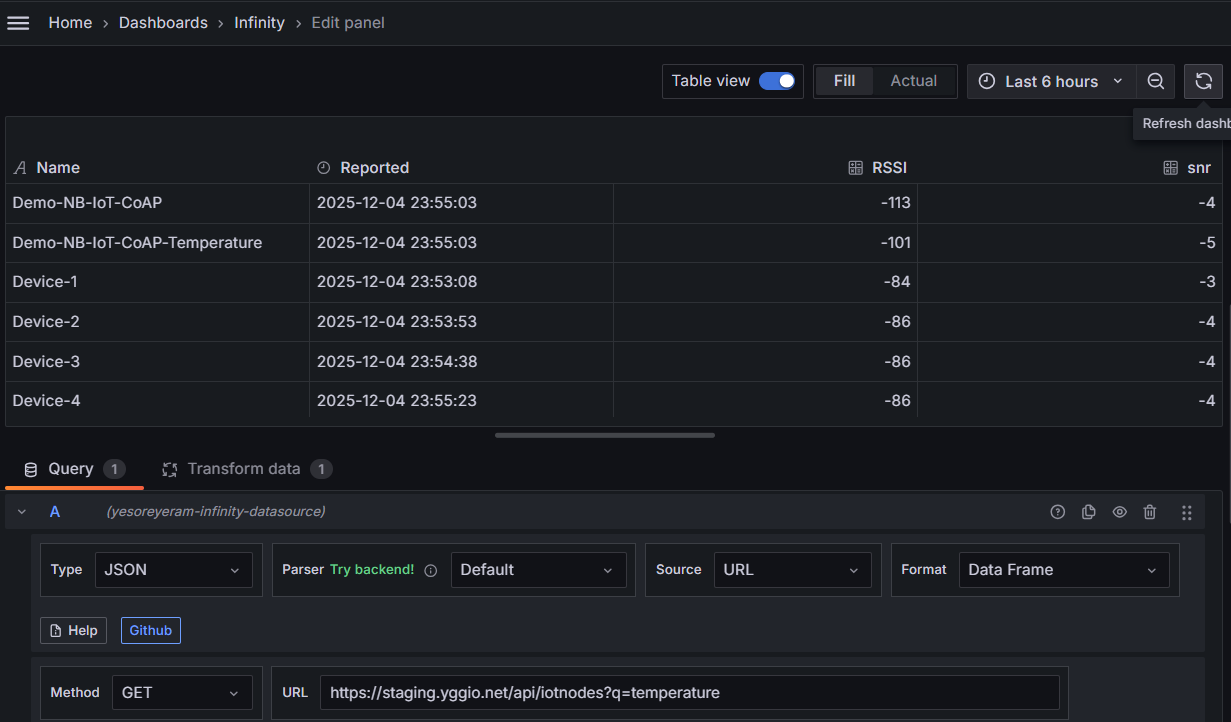Toggle the Table view switch
1231x722 pixels.
tap(776, 81)
